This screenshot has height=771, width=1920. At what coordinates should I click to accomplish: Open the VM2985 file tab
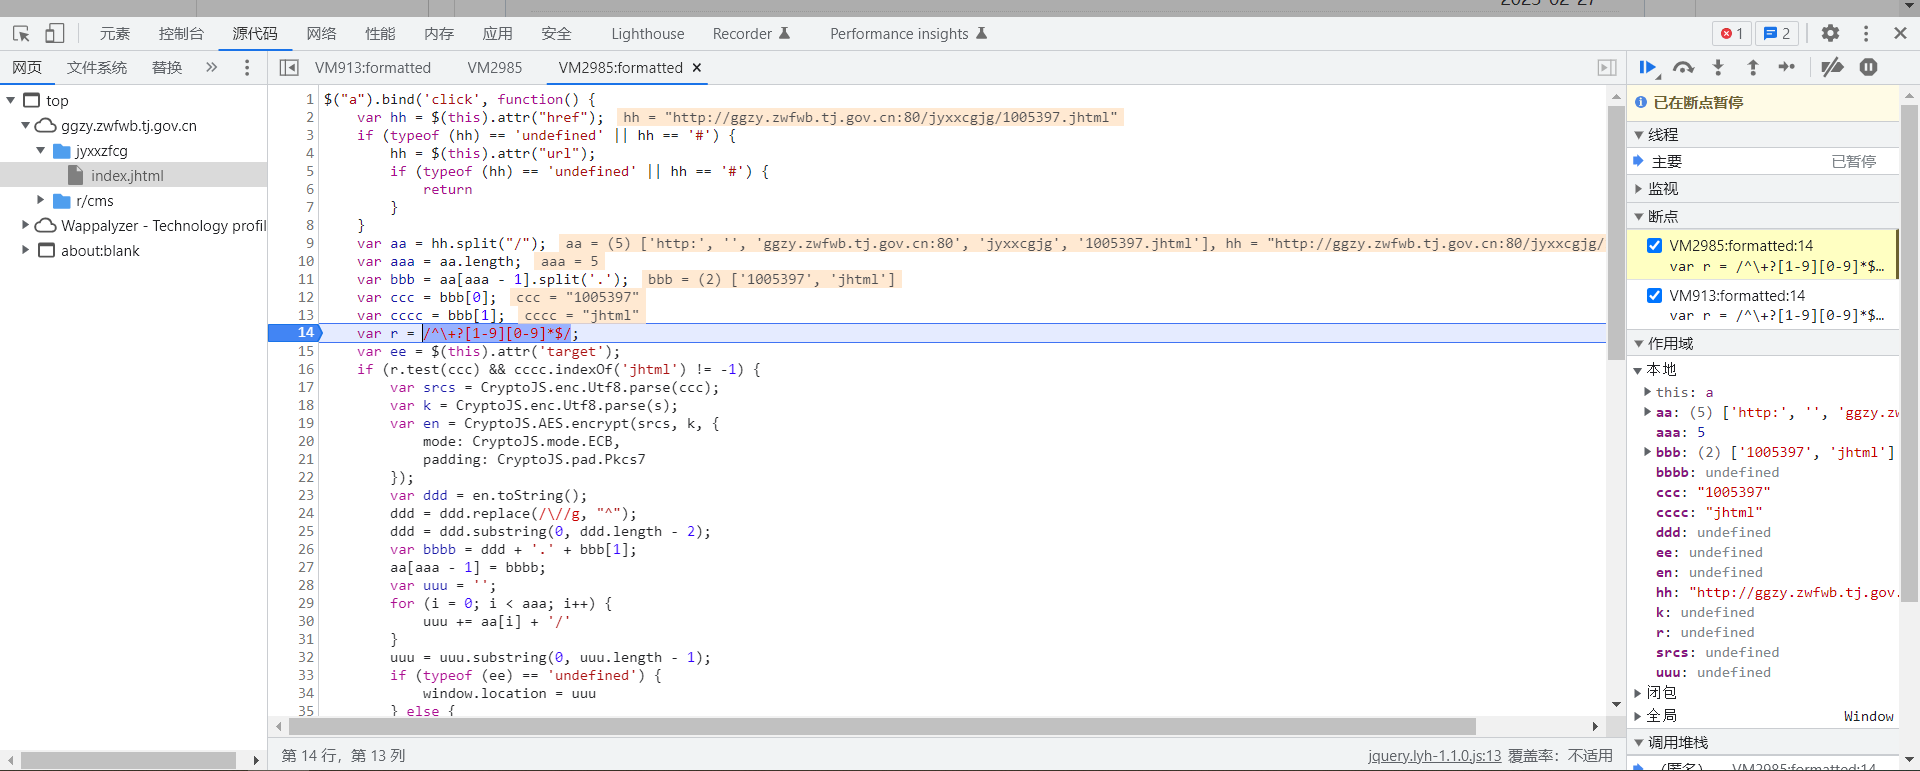click(495, 68)
